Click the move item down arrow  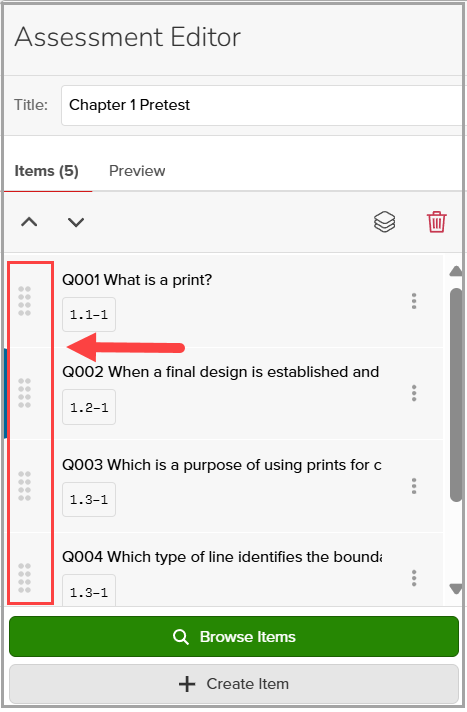point(76,222)
